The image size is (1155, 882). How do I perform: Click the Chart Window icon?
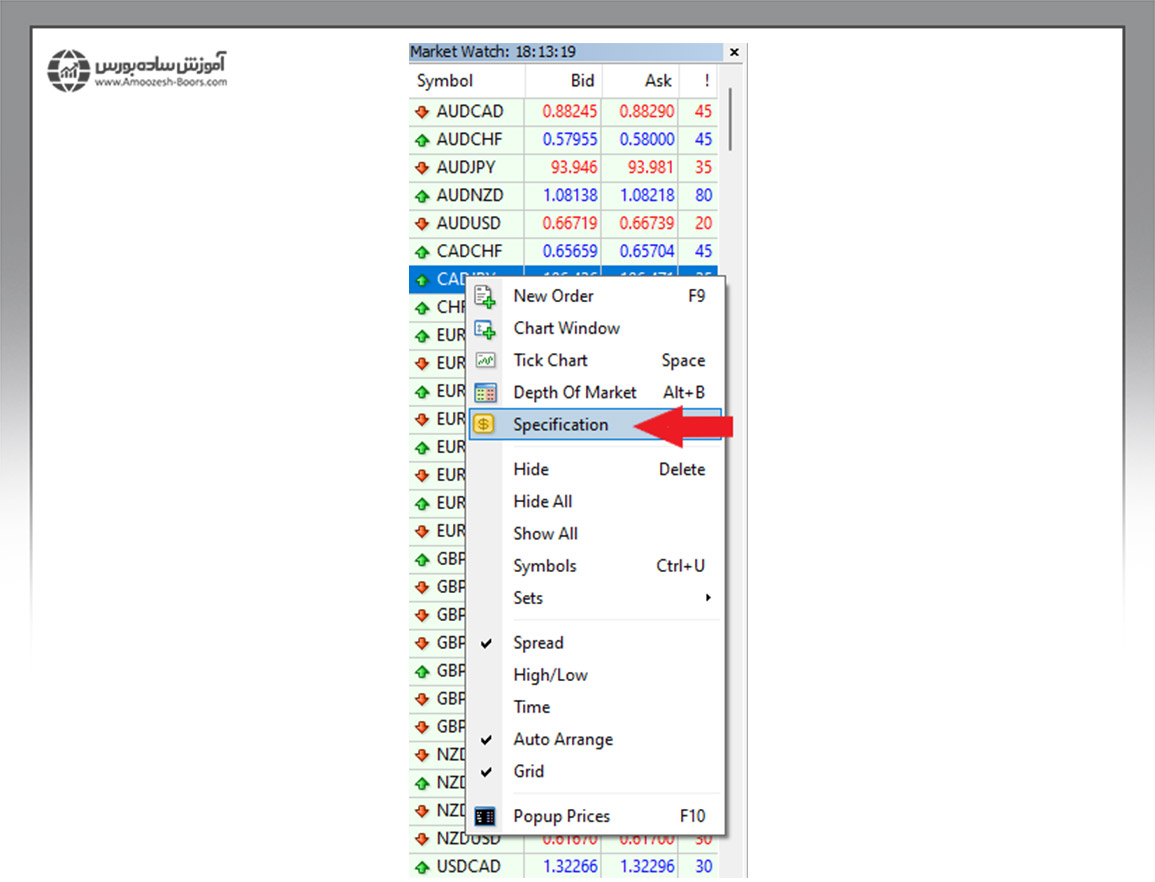(x=485, y=329)
